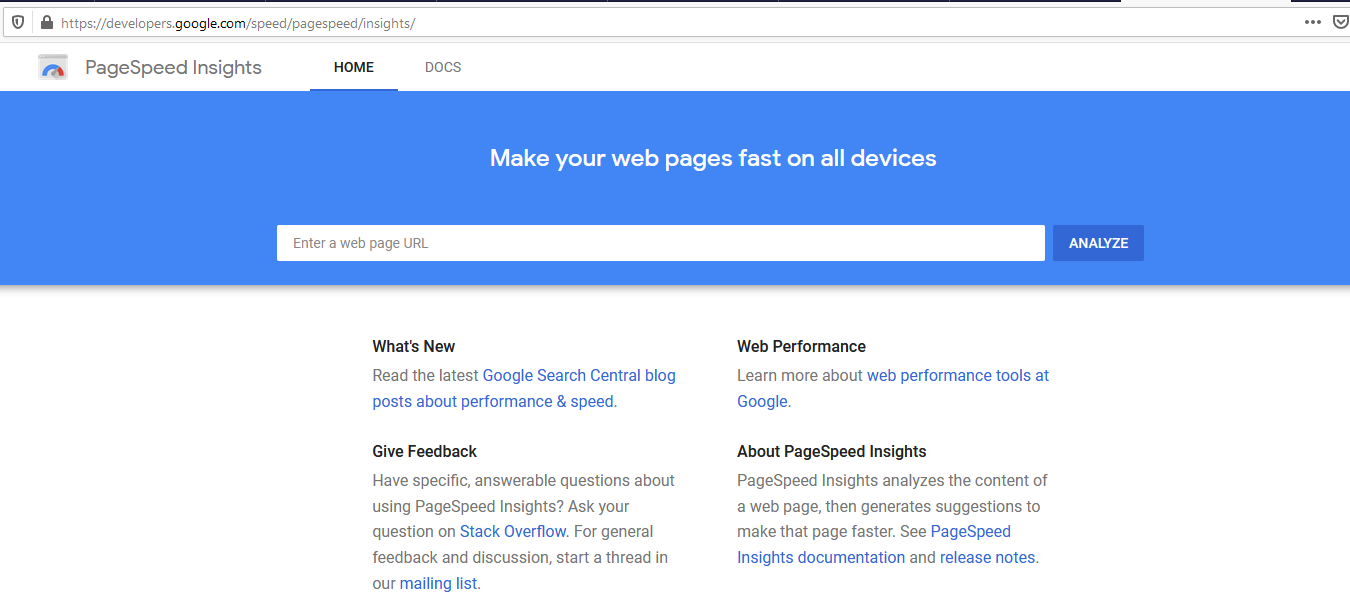Click the What's New heading

(414, 347)
